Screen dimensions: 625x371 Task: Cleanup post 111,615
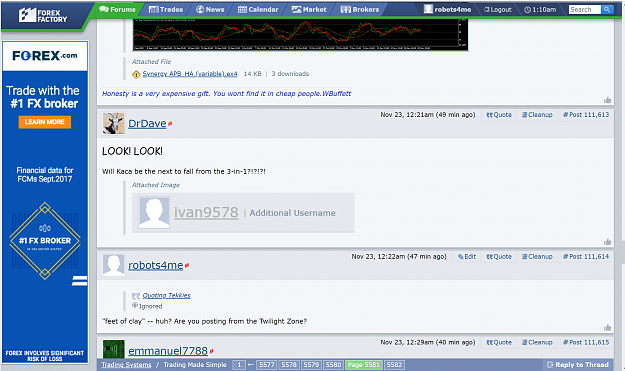[537, 342]
